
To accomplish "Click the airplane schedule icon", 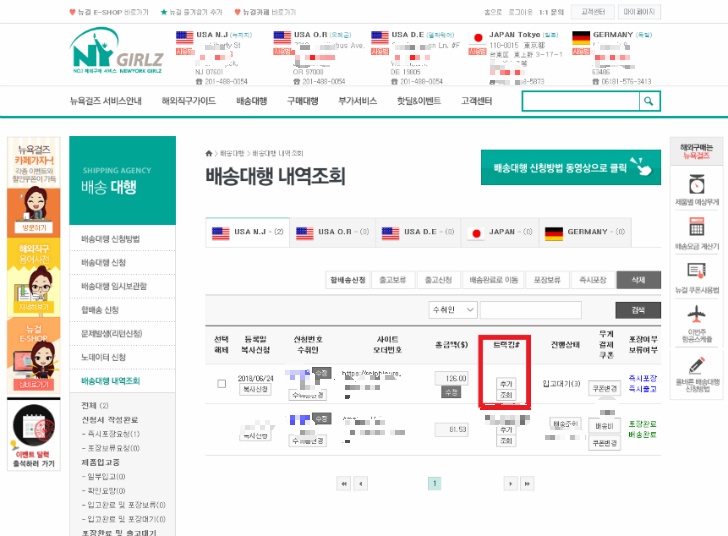I will click(x=696, y=314).
